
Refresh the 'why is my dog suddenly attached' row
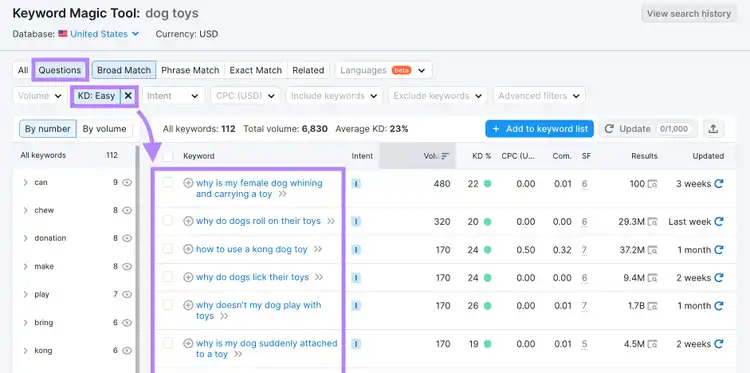click(x=718, y=344)
